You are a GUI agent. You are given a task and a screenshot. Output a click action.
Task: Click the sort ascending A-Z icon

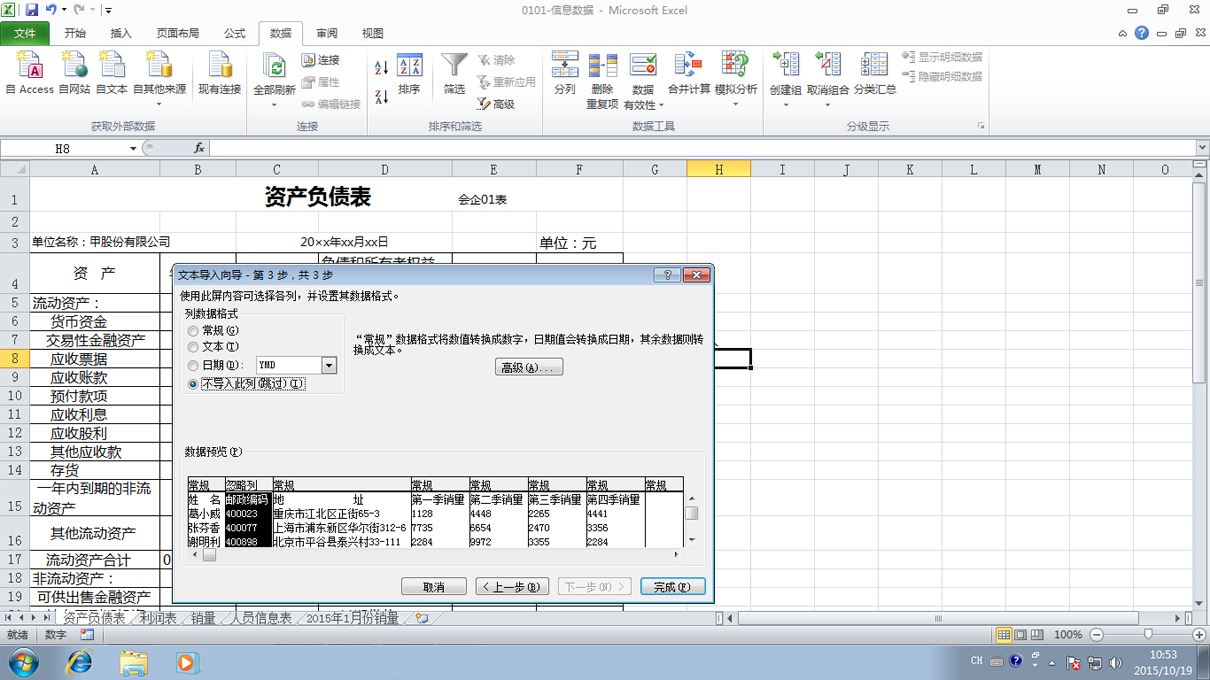(x=381, y=68)
